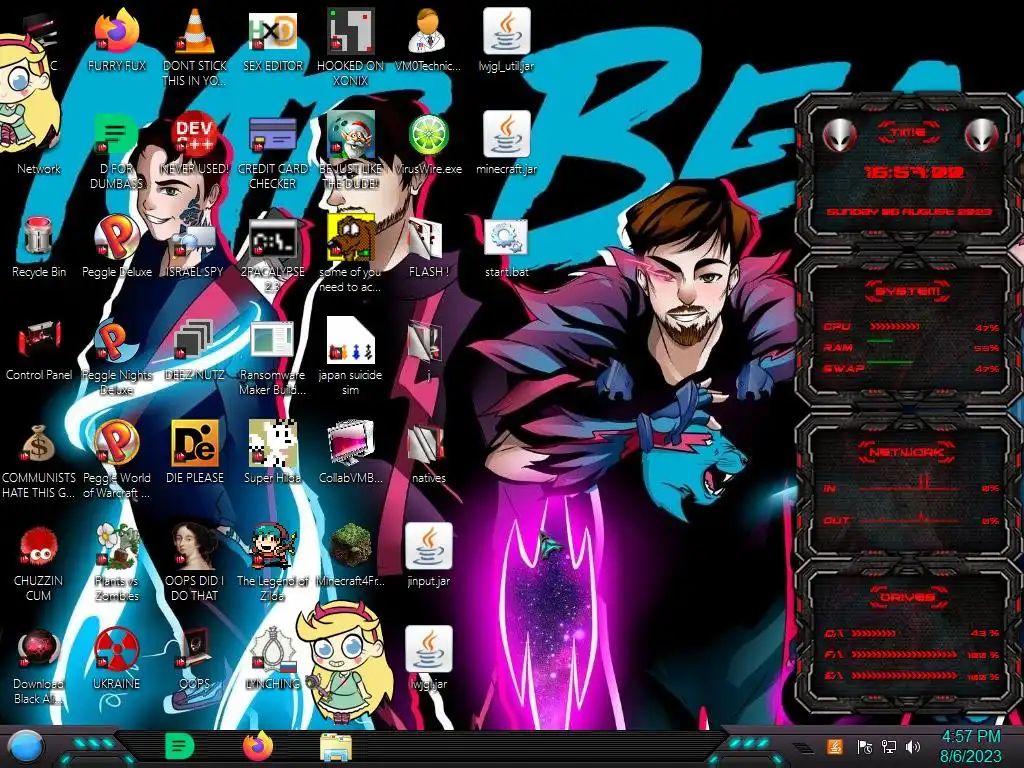The width and height of the screenshot is (1024, 768).
Task: Open the laptop icon labeled OOPS
Action: click(x=195, y=649)
